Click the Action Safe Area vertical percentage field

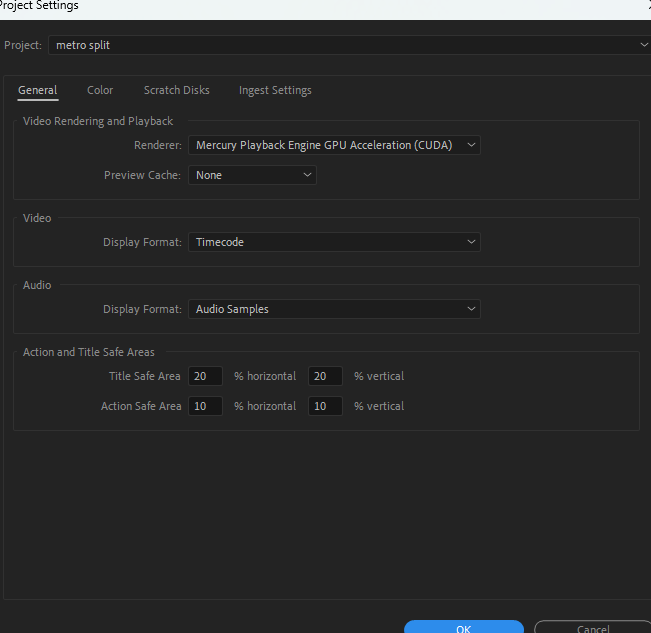325,406
